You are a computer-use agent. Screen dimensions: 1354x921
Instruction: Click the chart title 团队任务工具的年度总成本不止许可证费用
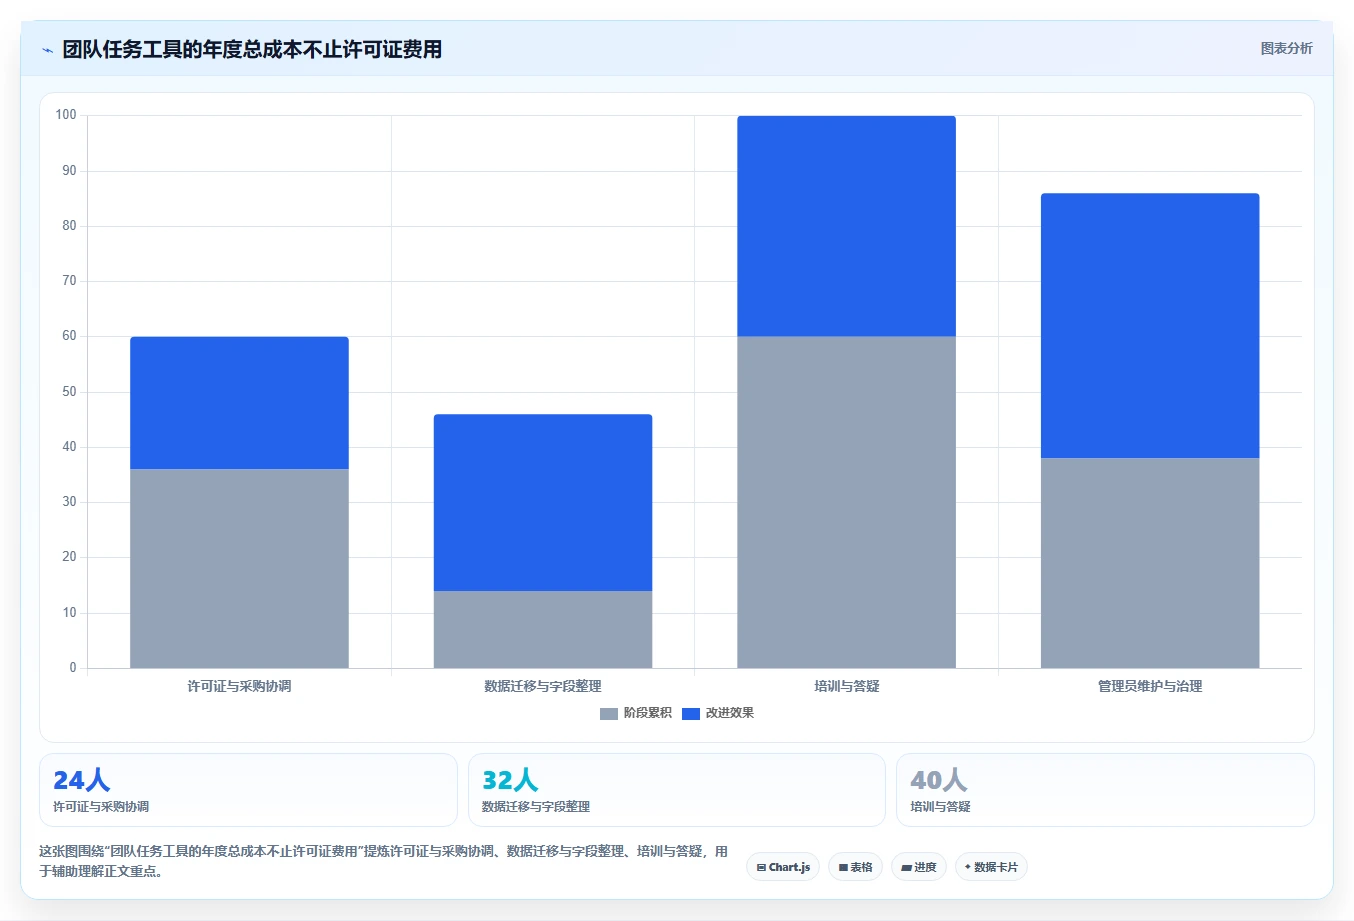point(252,49)
